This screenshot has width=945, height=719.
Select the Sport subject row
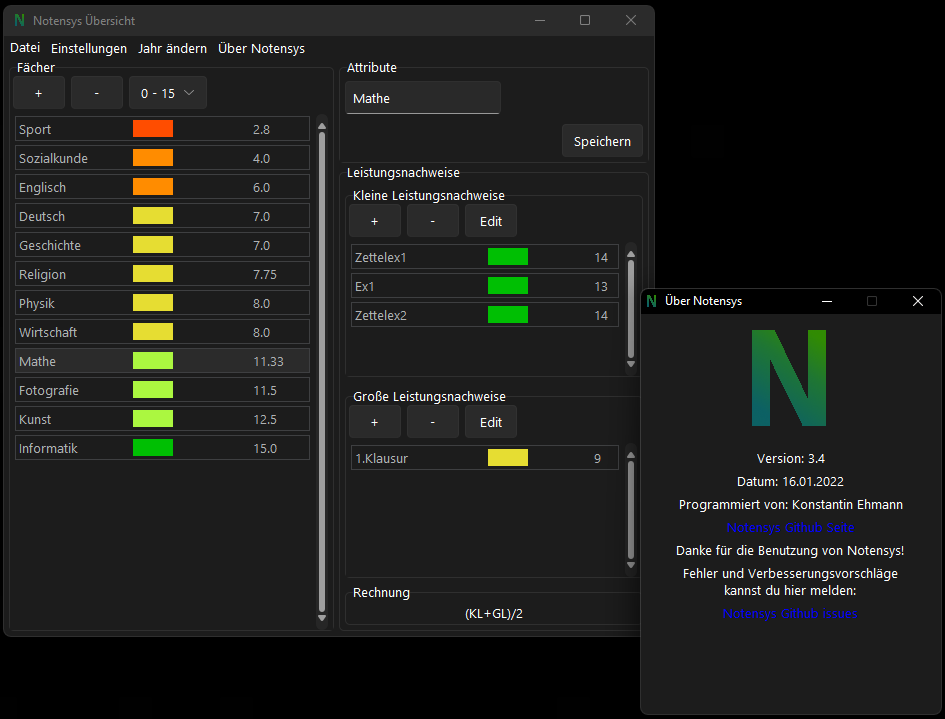point(162,129)
